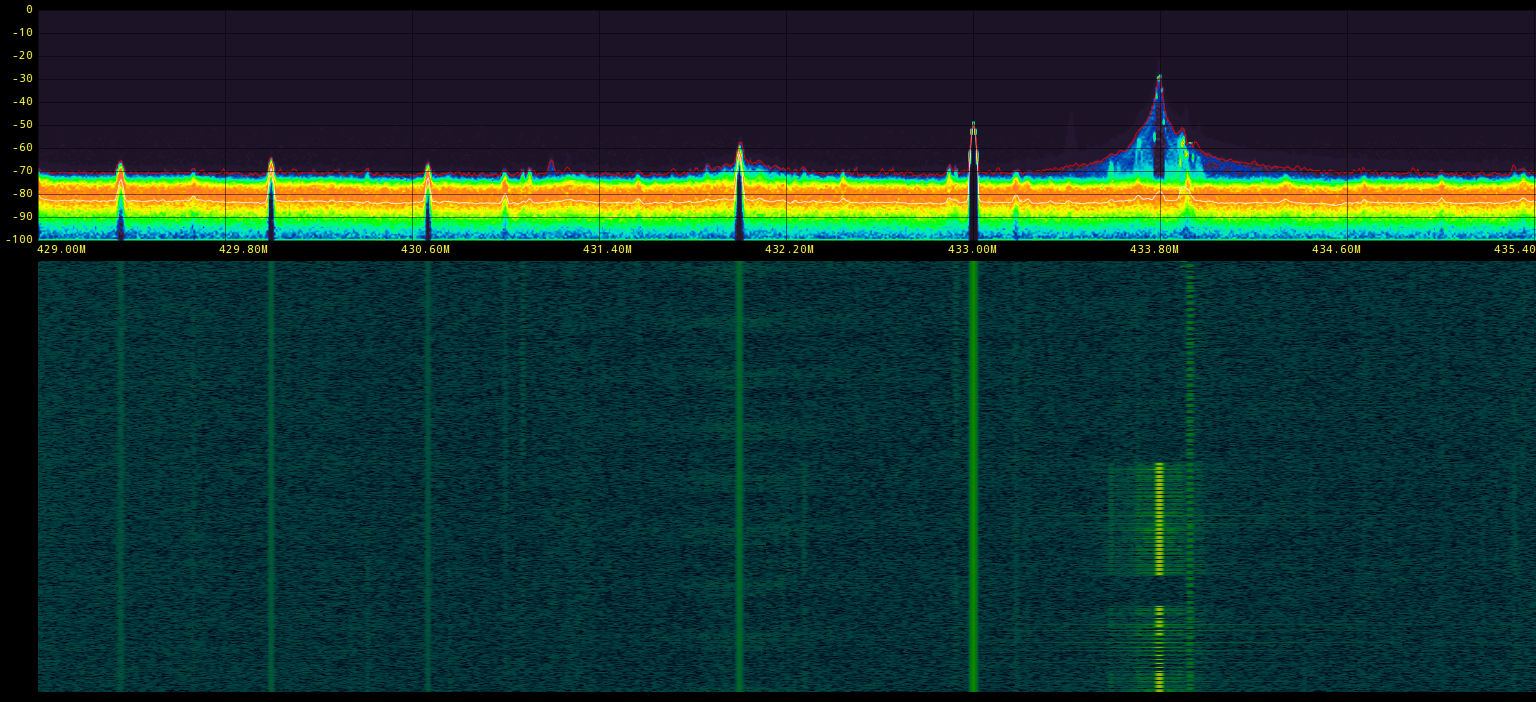The width and height of the screenshot is (1536, 702).
Task: Tune to the spectrum peak near 430.00M
Action: click(x=271, y=163)
